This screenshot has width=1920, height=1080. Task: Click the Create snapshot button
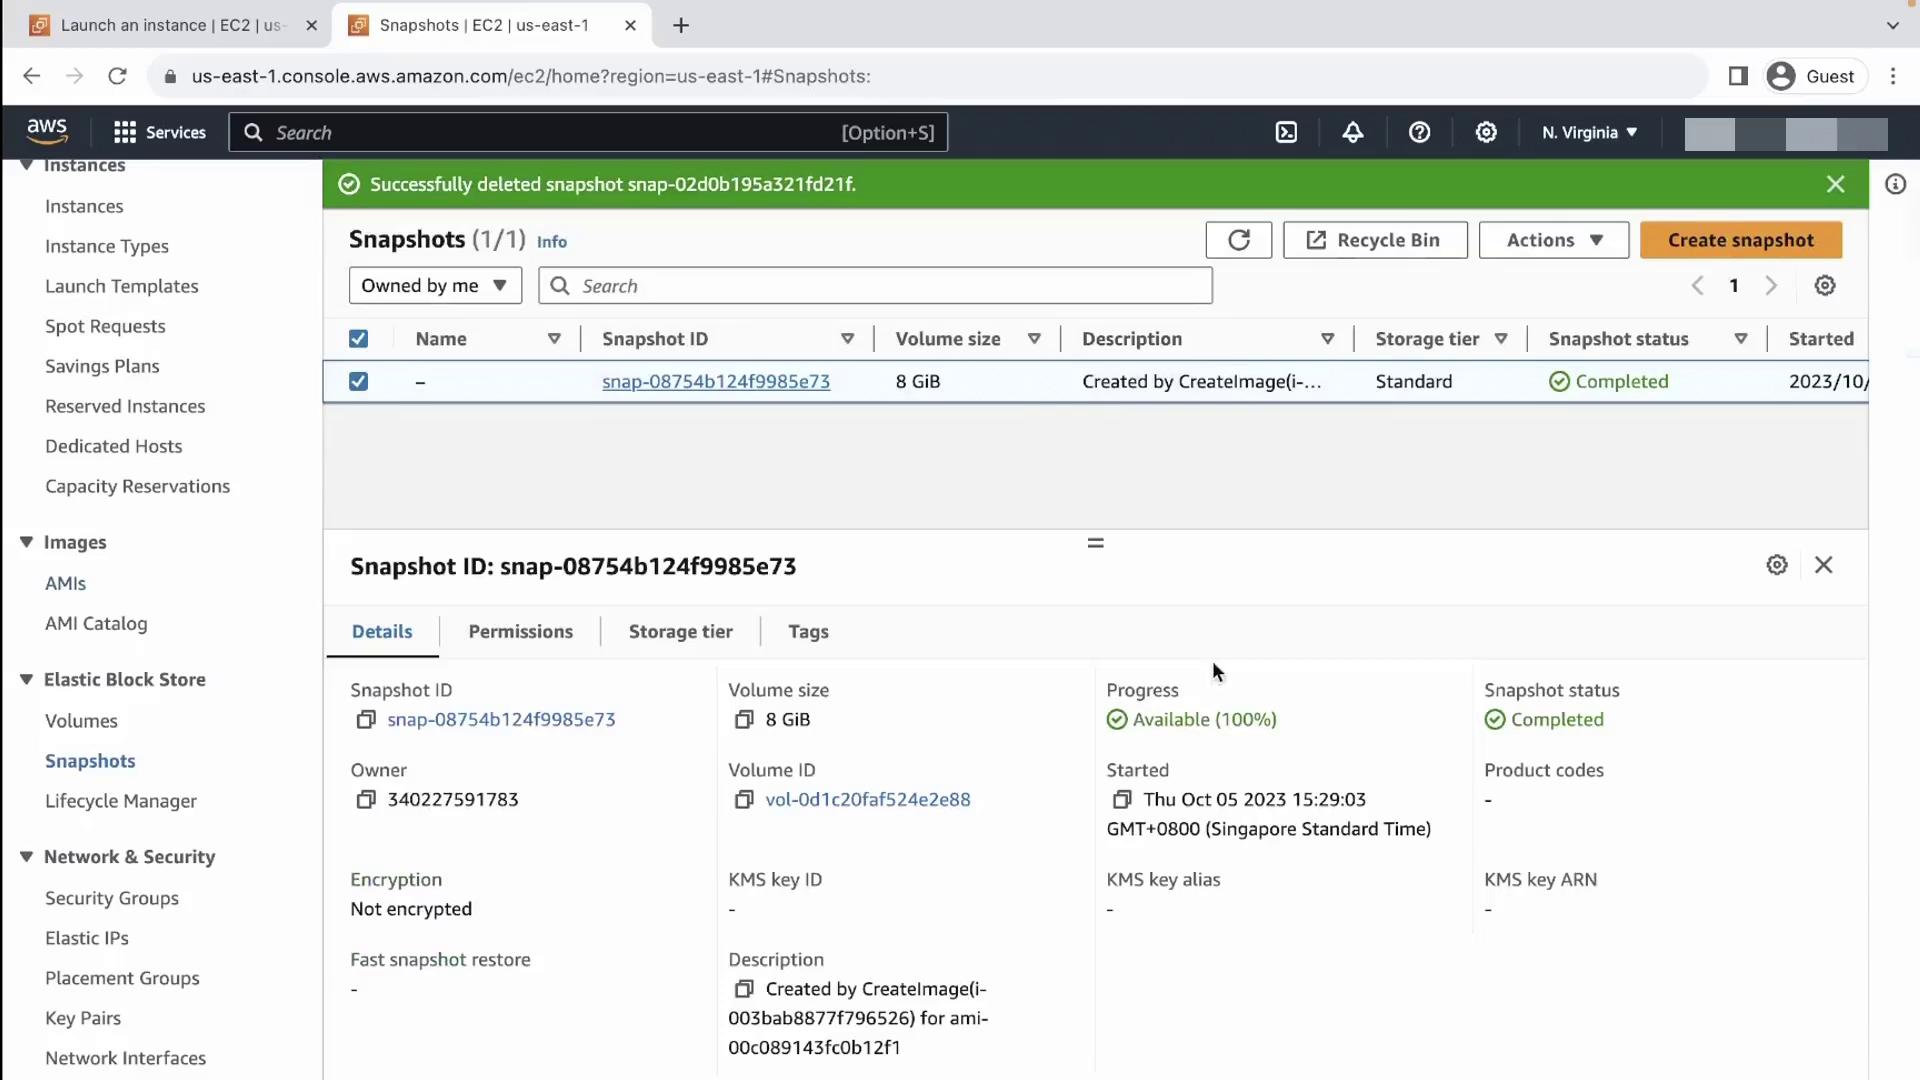coord(1740,240)
